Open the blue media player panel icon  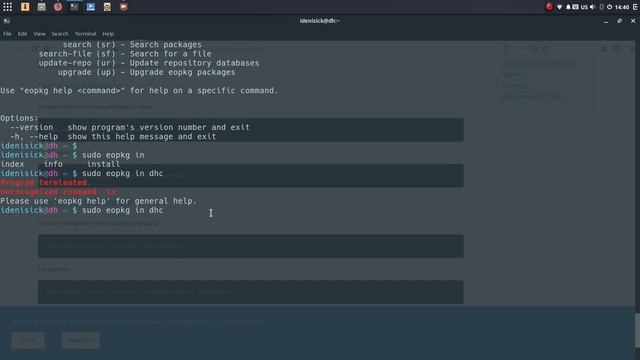coord(91,7)
